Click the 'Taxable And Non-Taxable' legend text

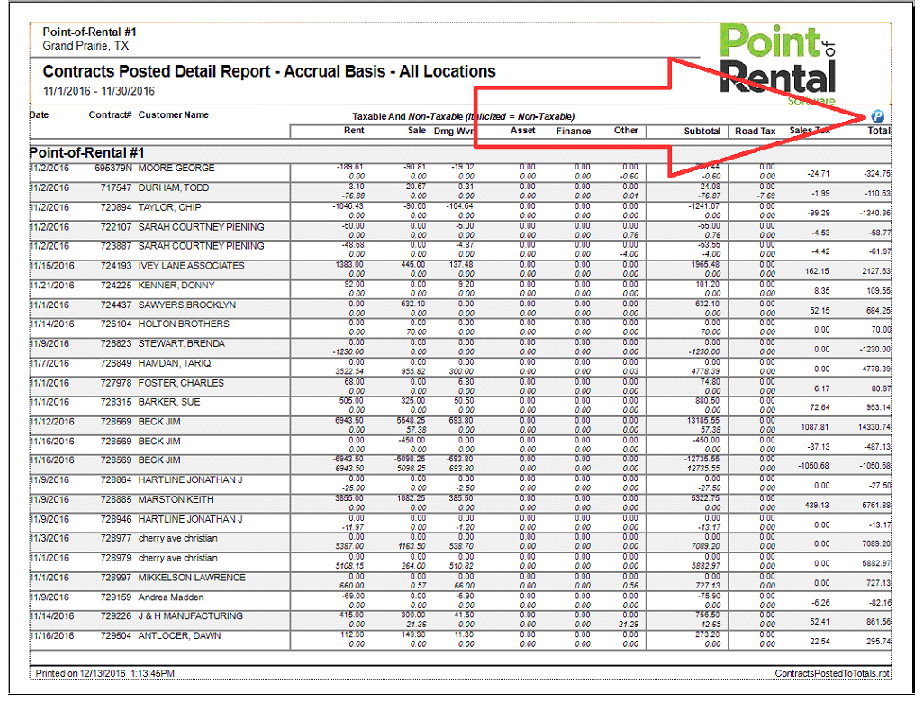463,116
